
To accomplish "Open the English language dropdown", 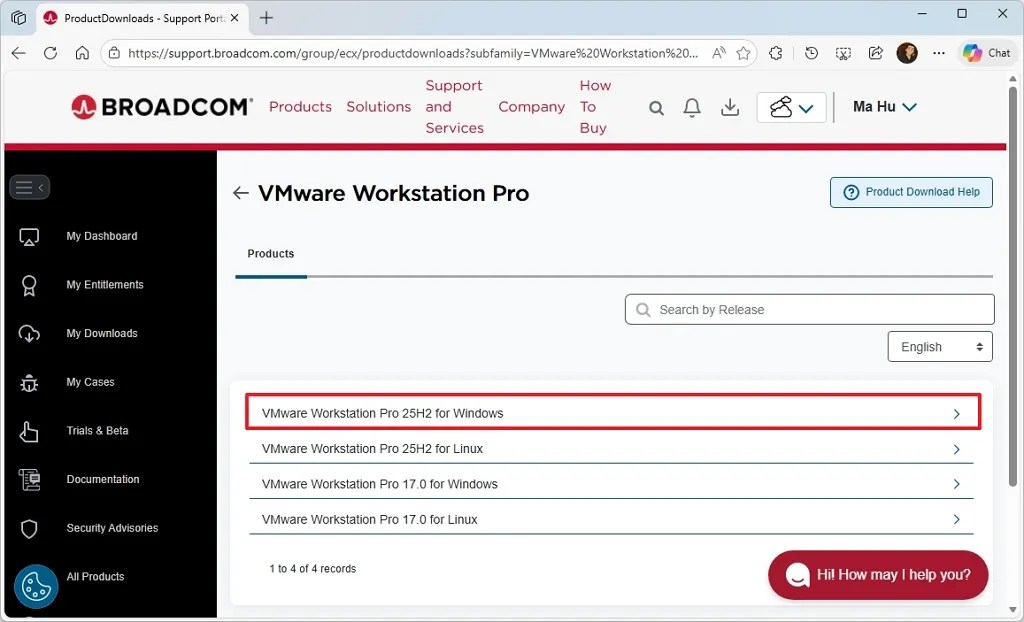I will pyautogui.click(x=939, y=346).
